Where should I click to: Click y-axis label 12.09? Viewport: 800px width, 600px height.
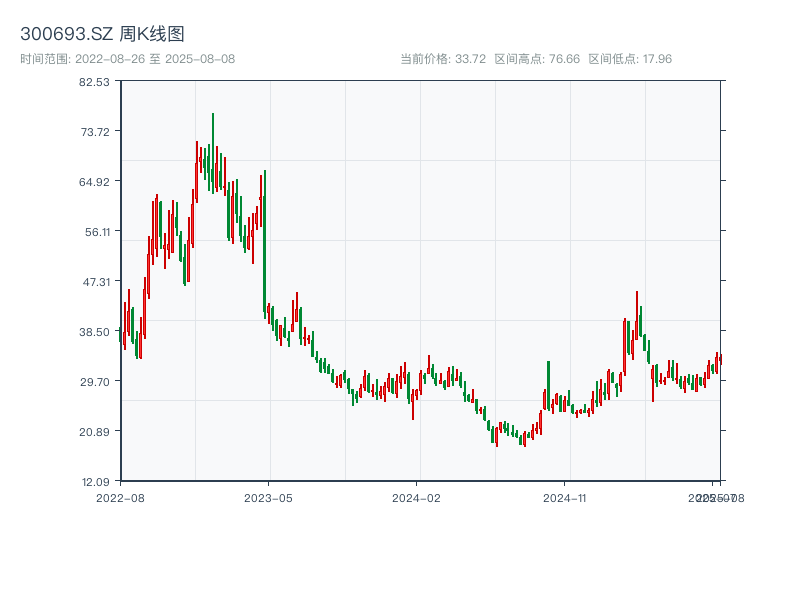(x=96, y=482)
